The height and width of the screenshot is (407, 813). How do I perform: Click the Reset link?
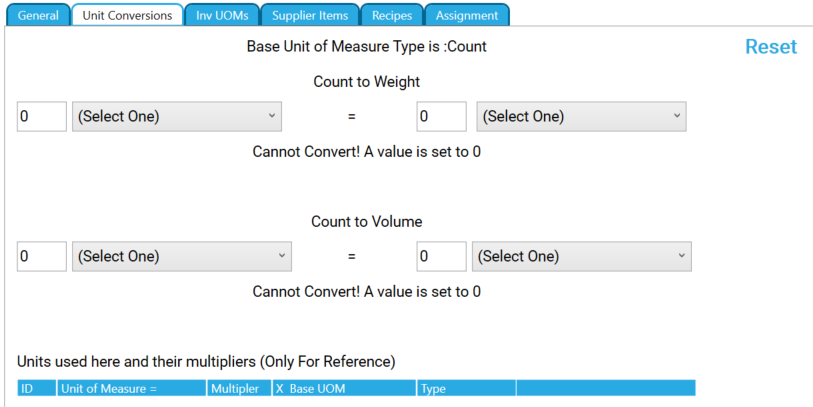(771, 47)
